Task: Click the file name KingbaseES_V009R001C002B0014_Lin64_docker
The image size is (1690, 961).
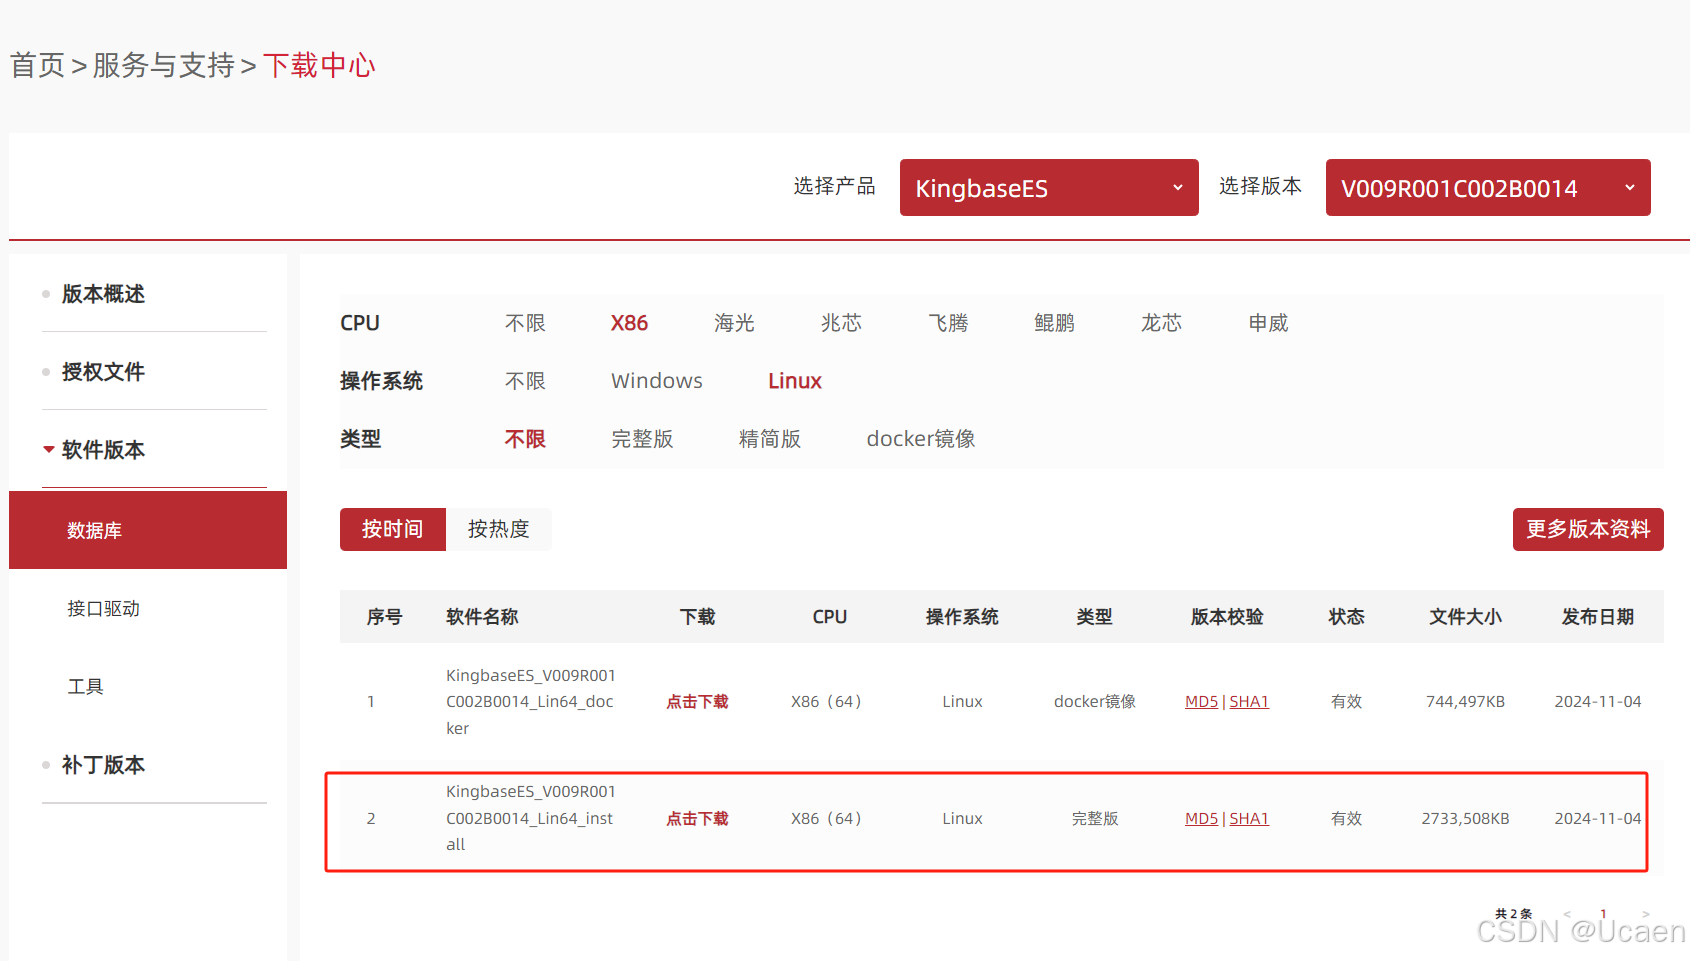Action: (531, 702)
